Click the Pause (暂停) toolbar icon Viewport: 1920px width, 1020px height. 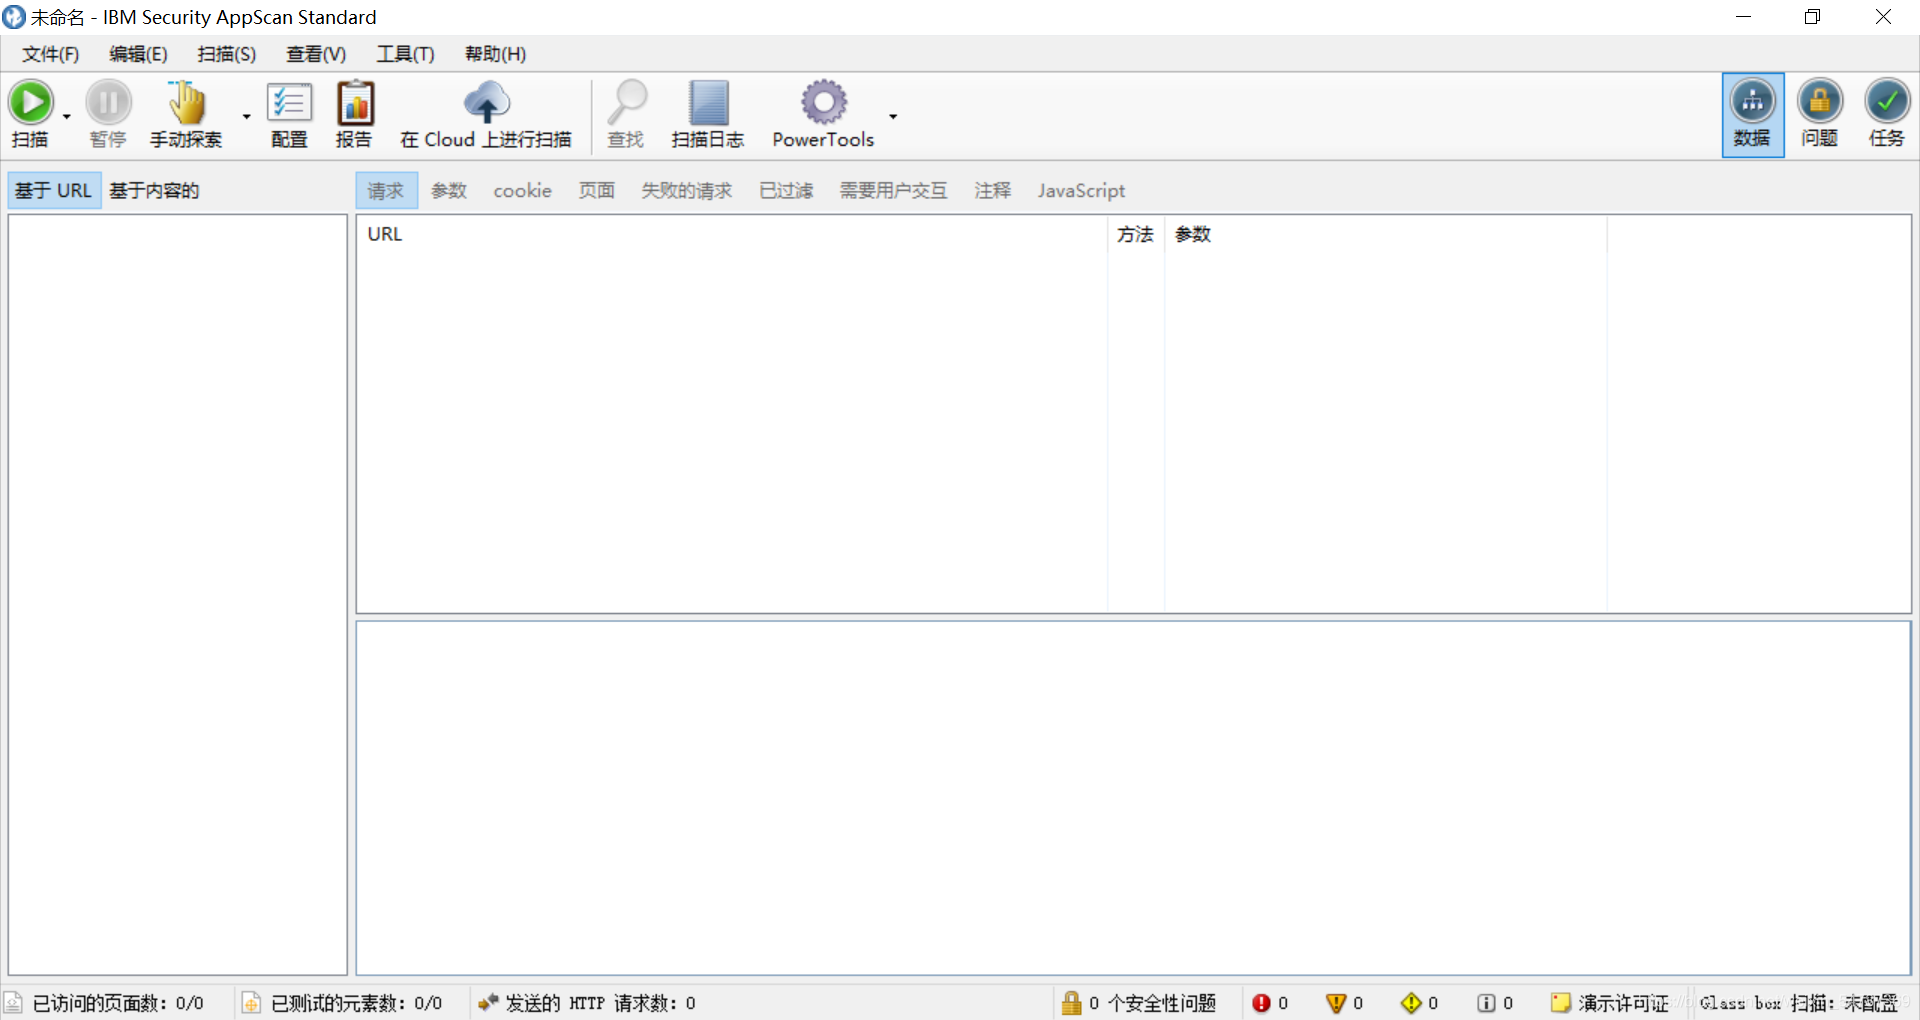click(x=108, y=102)
